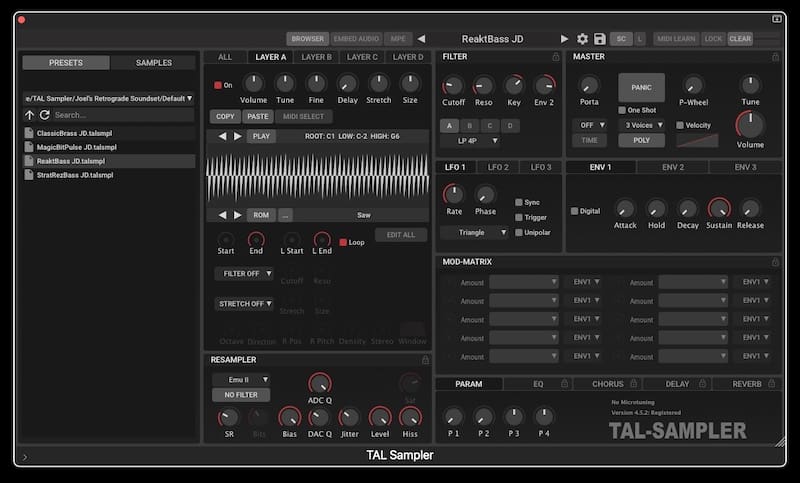Click the BROWSER button
Screen dimensions: 800x483
coord(308,39)
